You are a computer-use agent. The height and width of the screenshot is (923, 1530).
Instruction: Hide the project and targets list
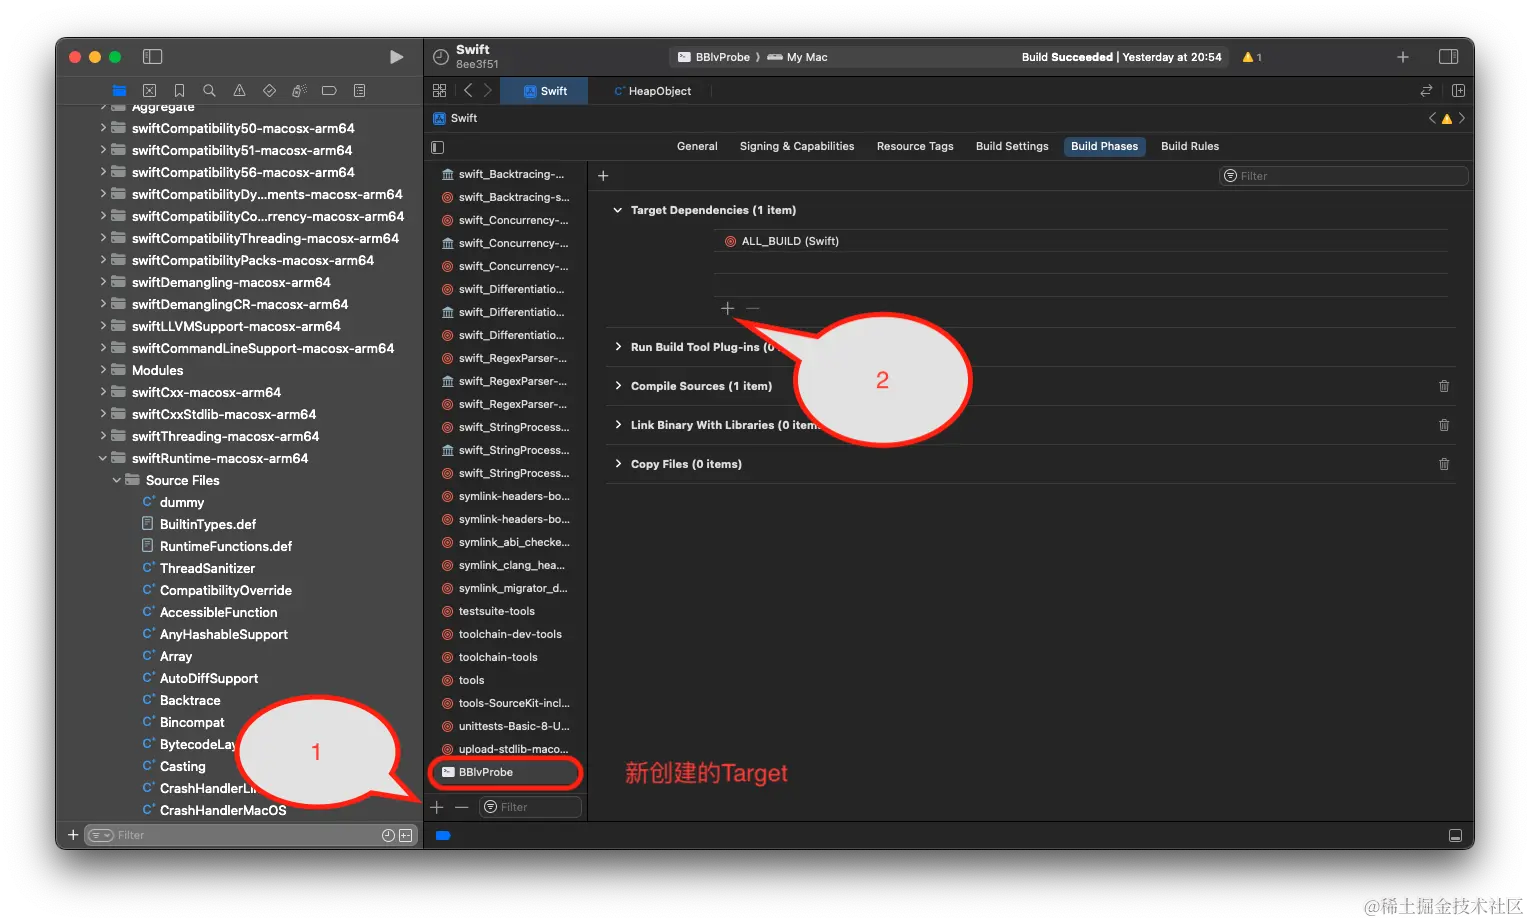[437, 147]
